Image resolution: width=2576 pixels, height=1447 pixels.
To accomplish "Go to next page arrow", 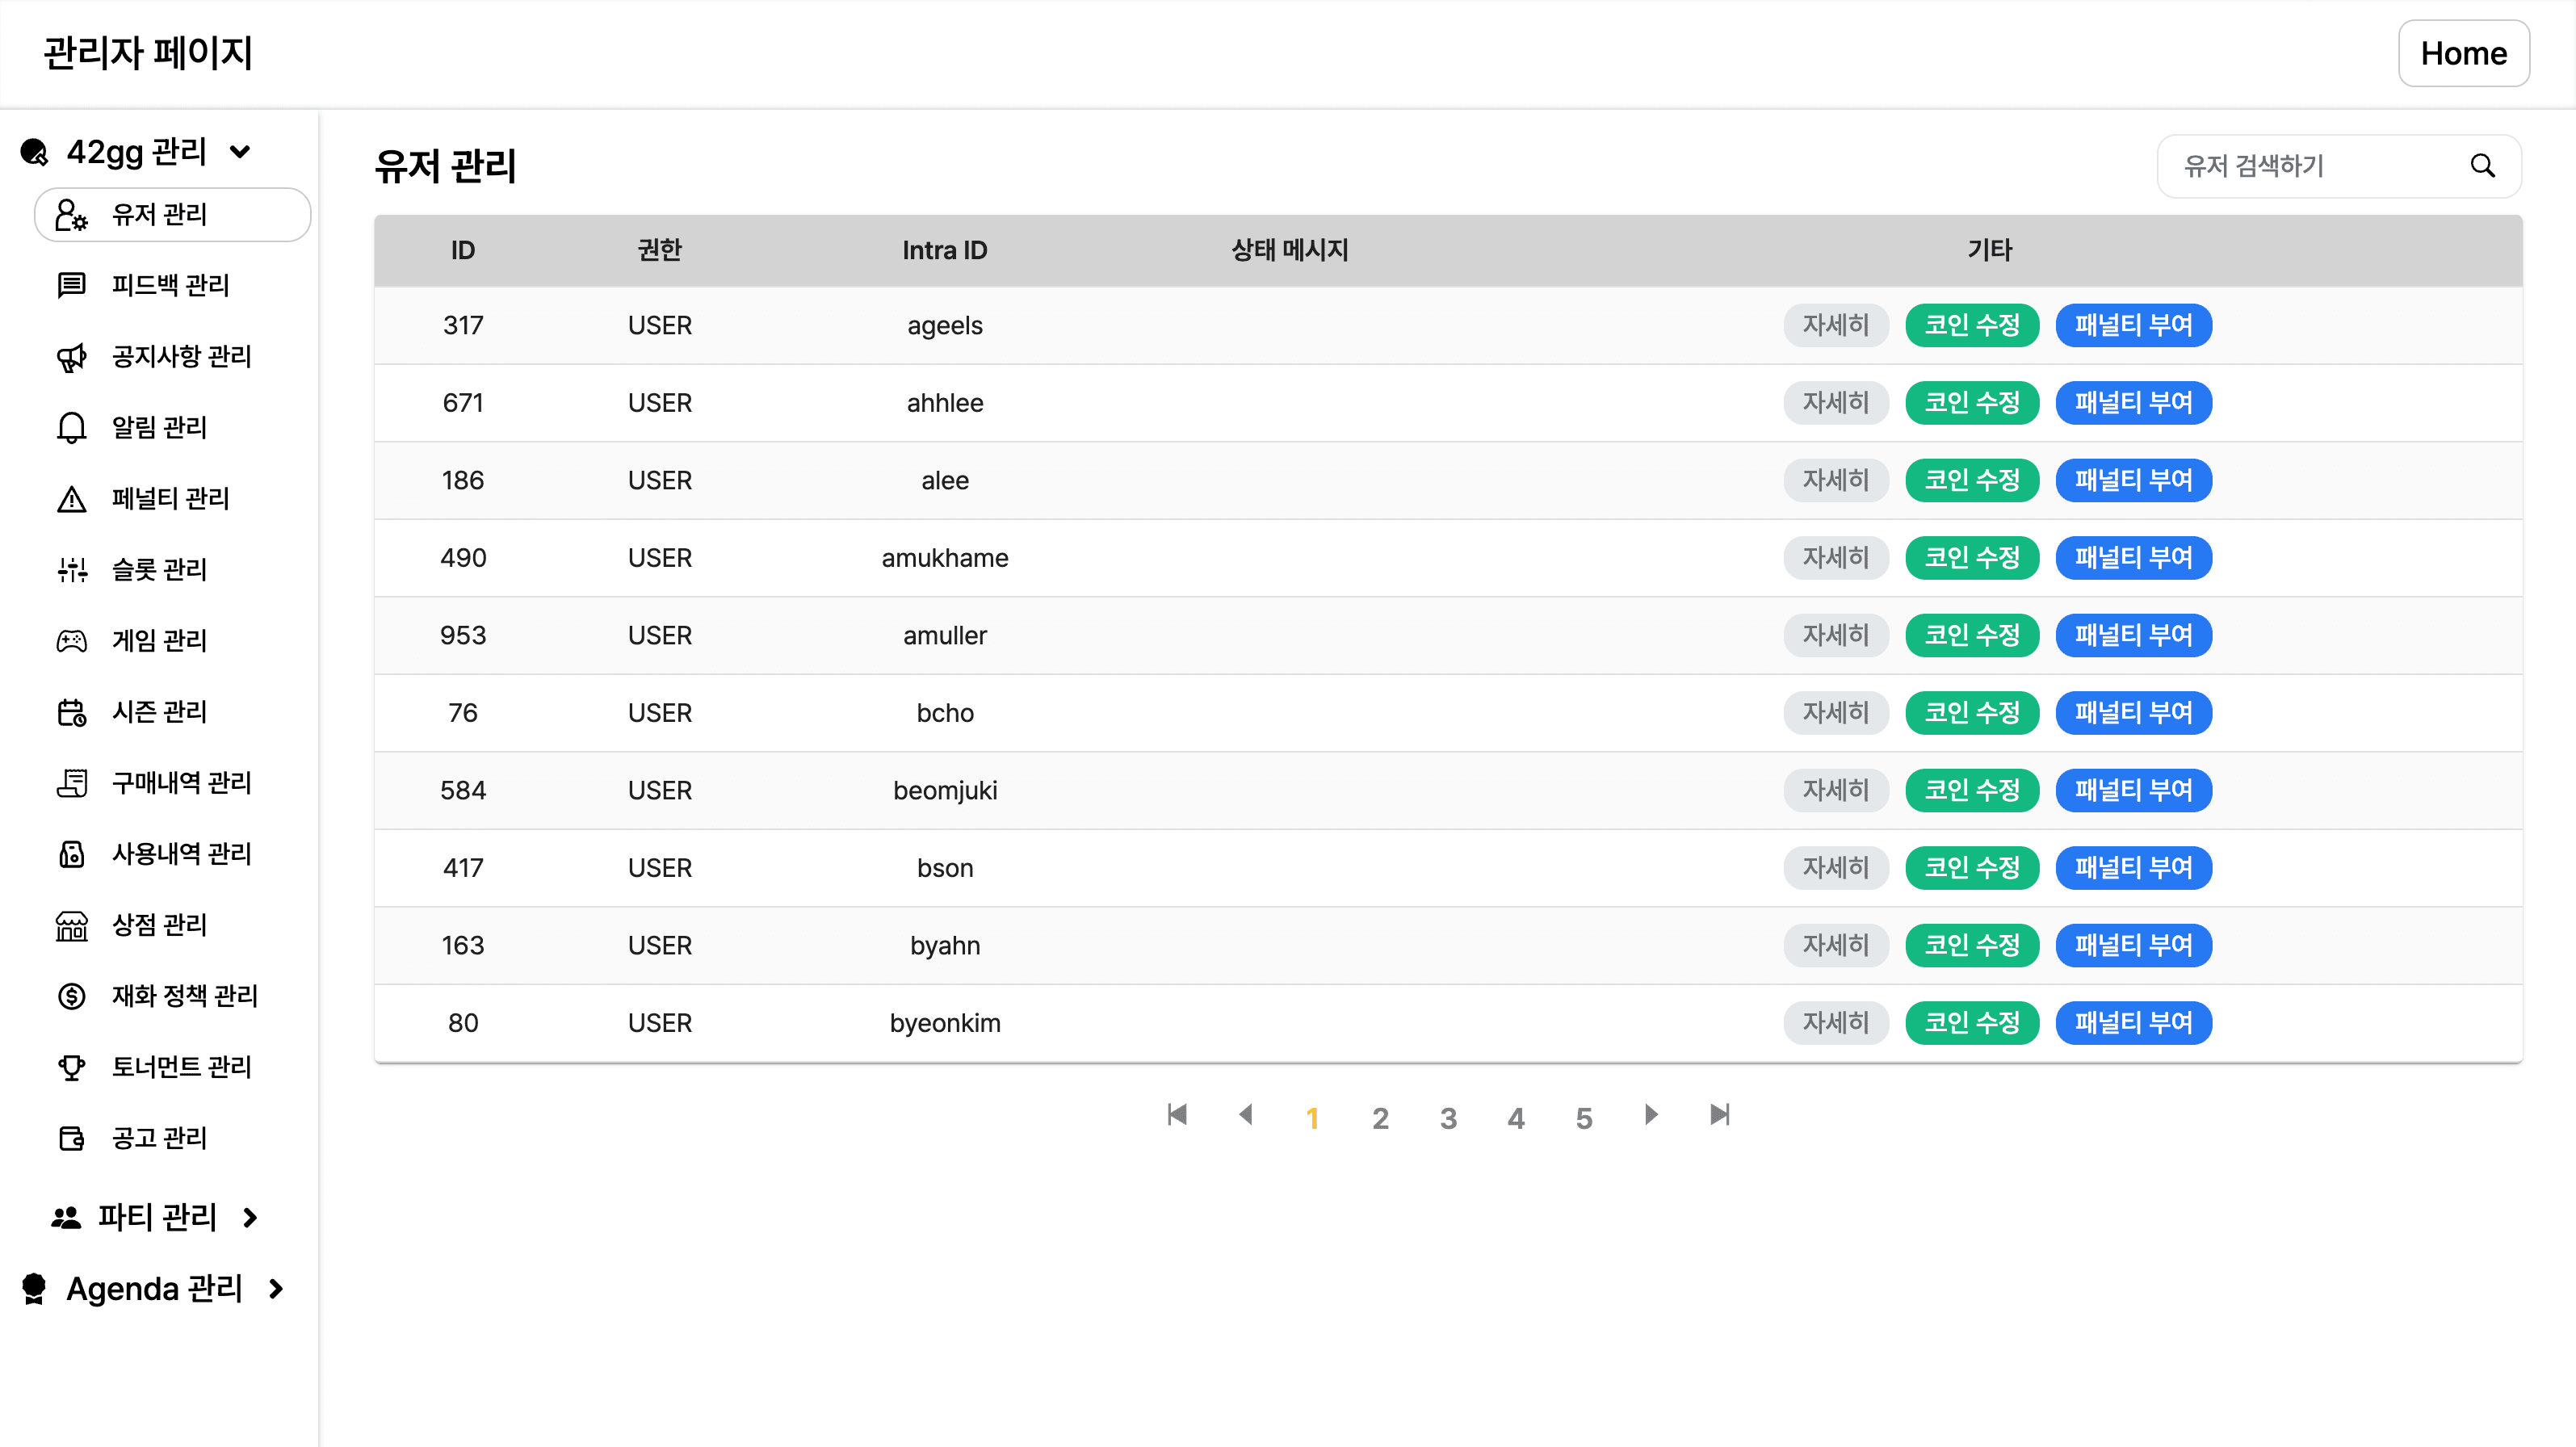I will 1651,1114.
